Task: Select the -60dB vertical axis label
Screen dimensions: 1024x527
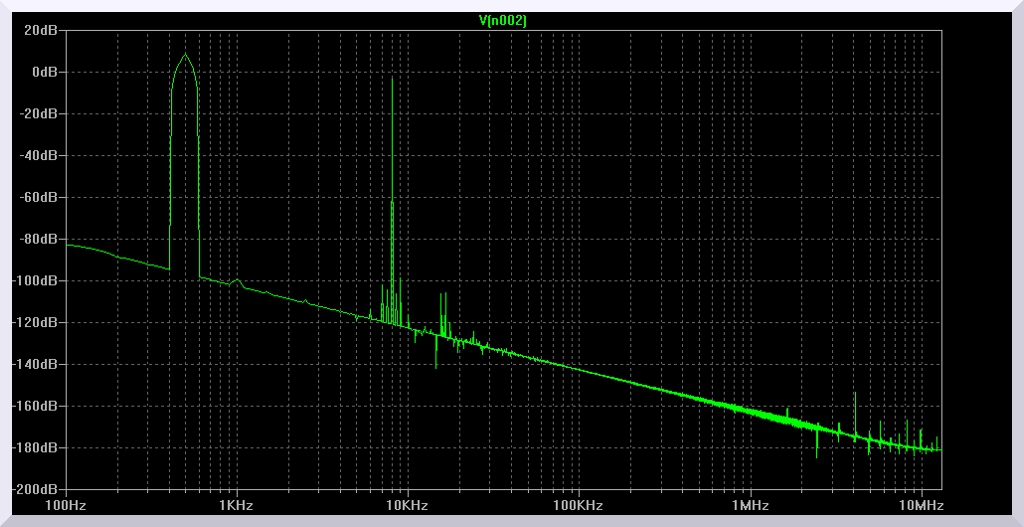Action: pyautogui.click(x=40, y=198)
